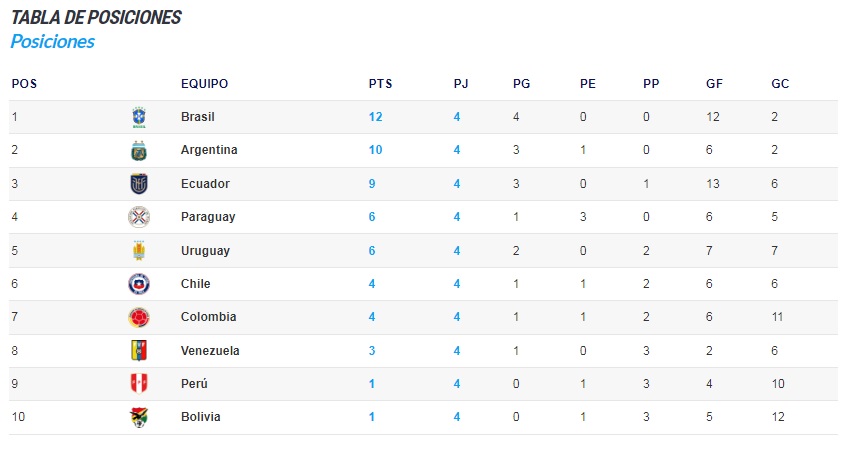Image resolution: width=847 pixels, height=449 pixels.
Task: Select the Uruguay team crest icon
Action: tap(139, 251)
